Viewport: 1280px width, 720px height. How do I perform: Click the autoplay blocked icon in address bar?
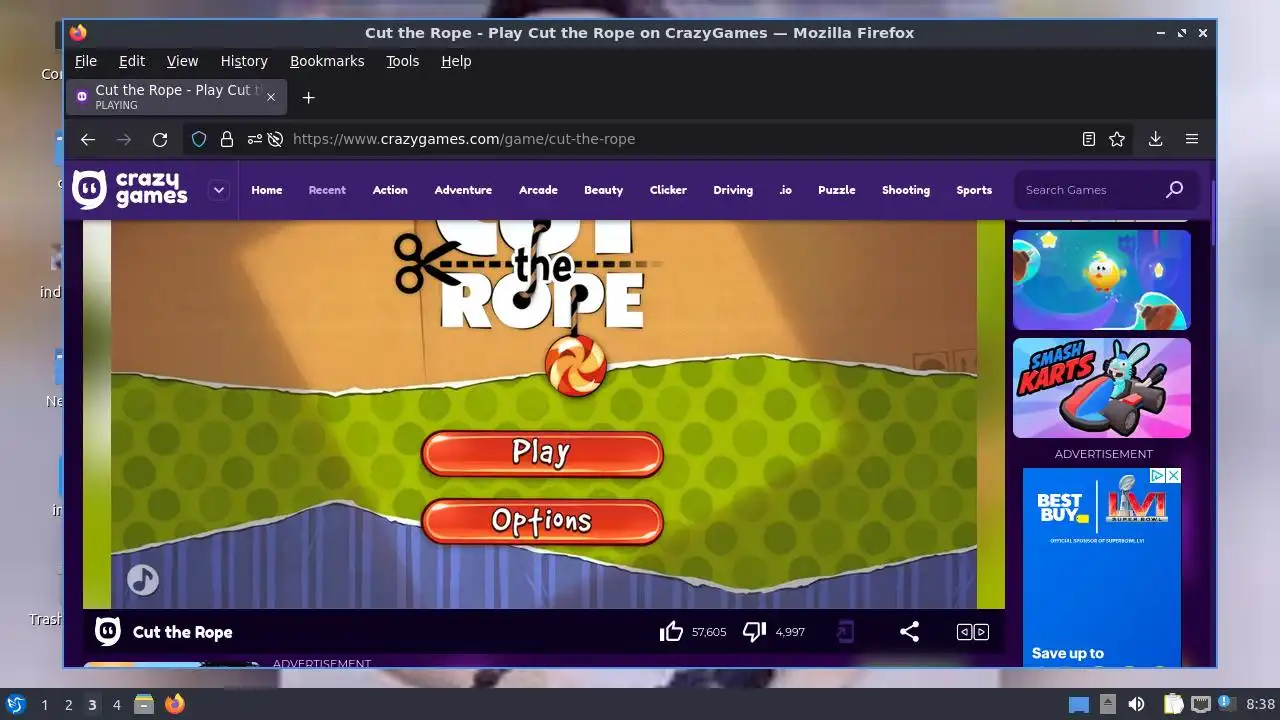[275, 139]
